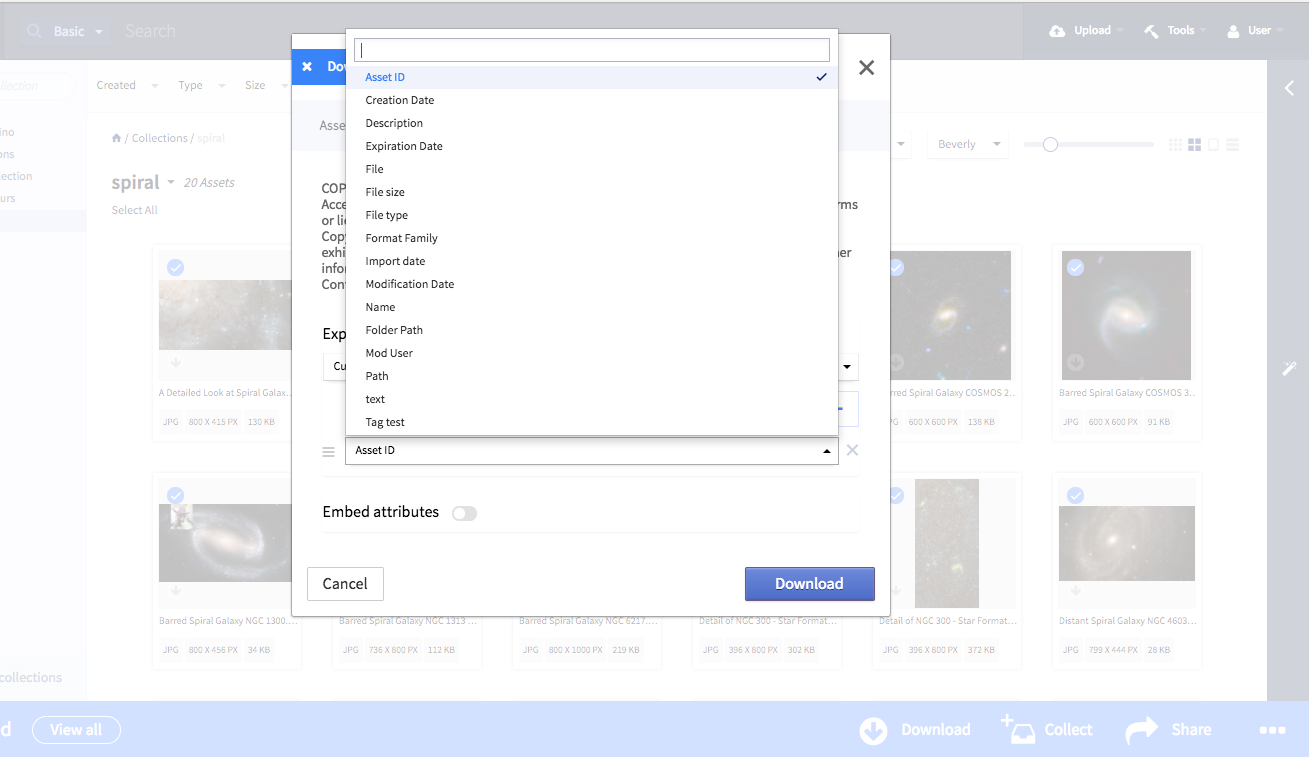
Task: Uncheck Barred Spiral Galaxy COSMOS 2 asset
Action: (896, 268)
